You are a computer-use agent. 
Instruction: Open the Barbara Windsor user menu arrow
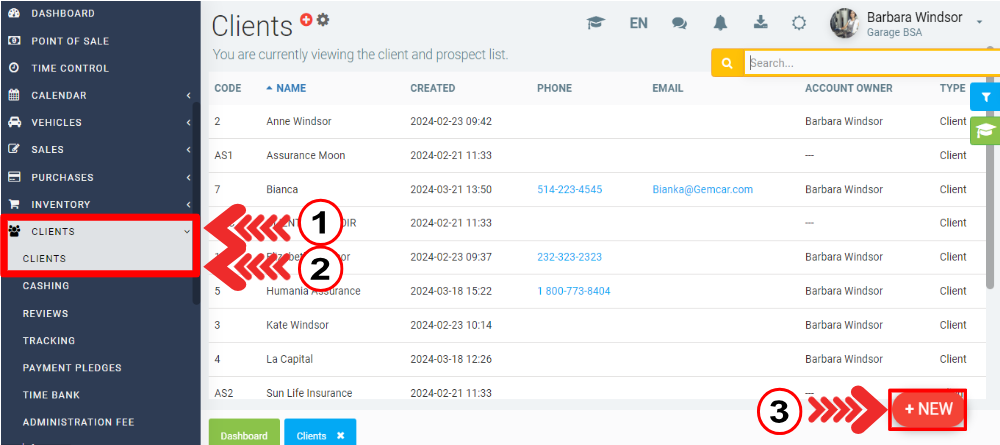point(978,20)
